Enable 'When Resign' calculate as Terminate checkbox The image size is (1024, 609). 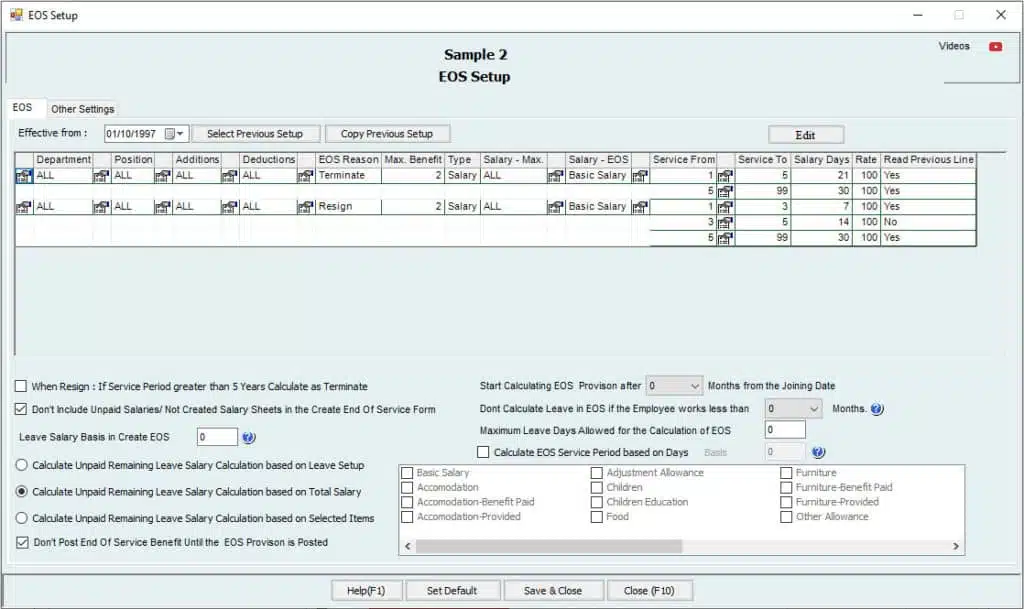click(21, 387)
